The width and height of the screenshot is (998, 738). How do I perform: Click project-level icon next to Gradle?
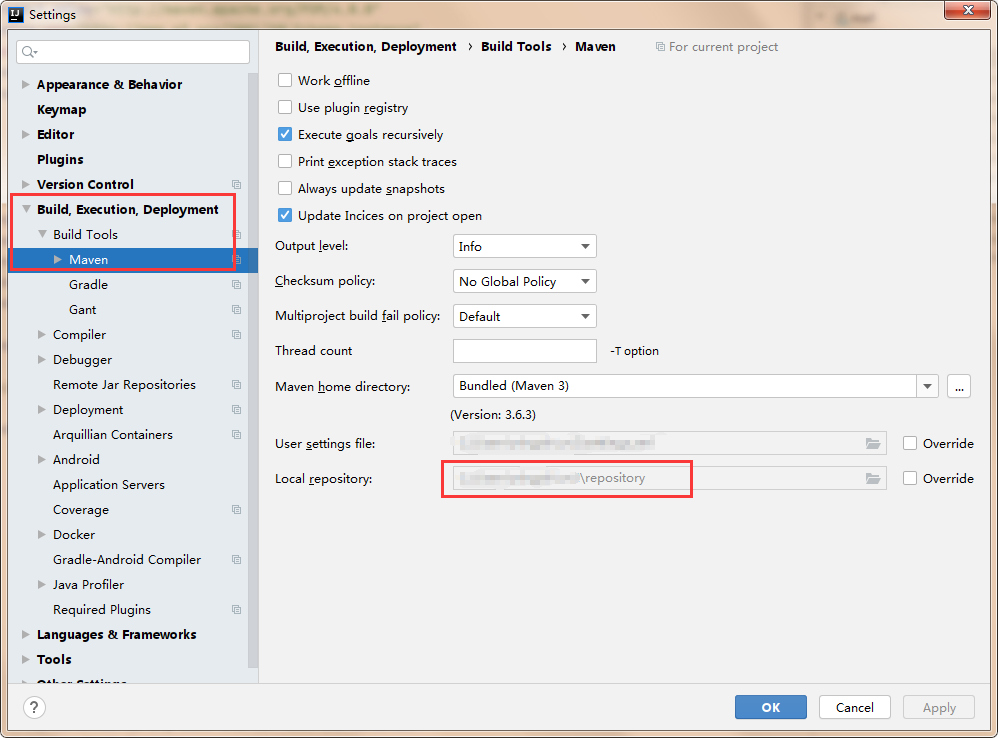pyautogui.click(x=237, y=285)
